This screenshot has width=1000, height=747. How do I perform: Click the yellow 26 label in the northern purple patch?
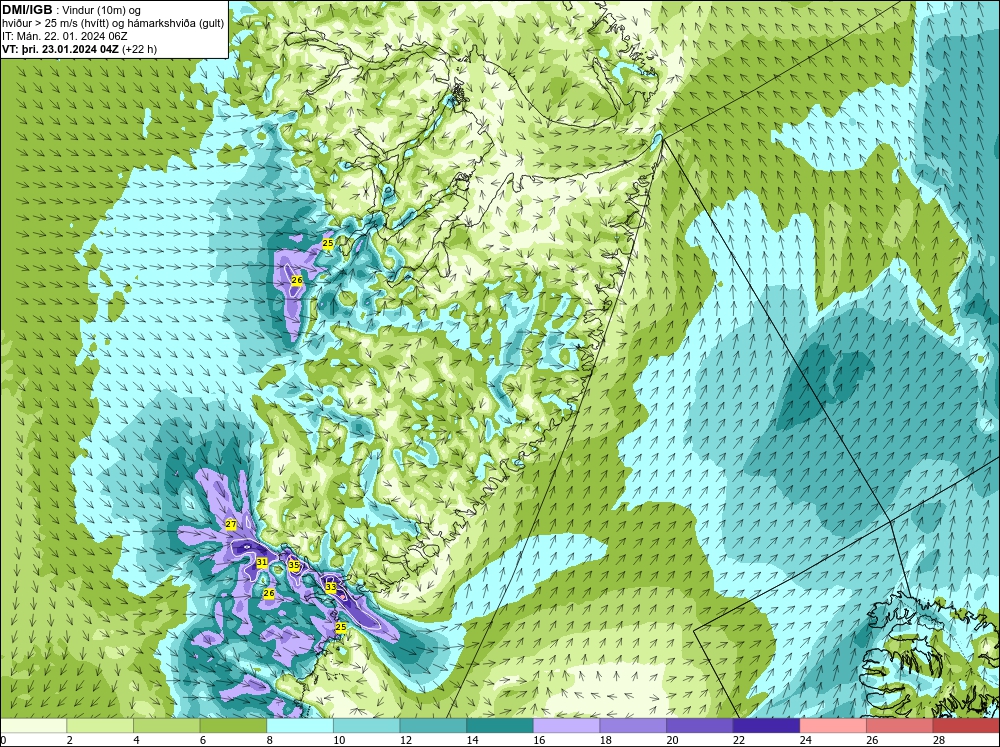tap(297, 279)
